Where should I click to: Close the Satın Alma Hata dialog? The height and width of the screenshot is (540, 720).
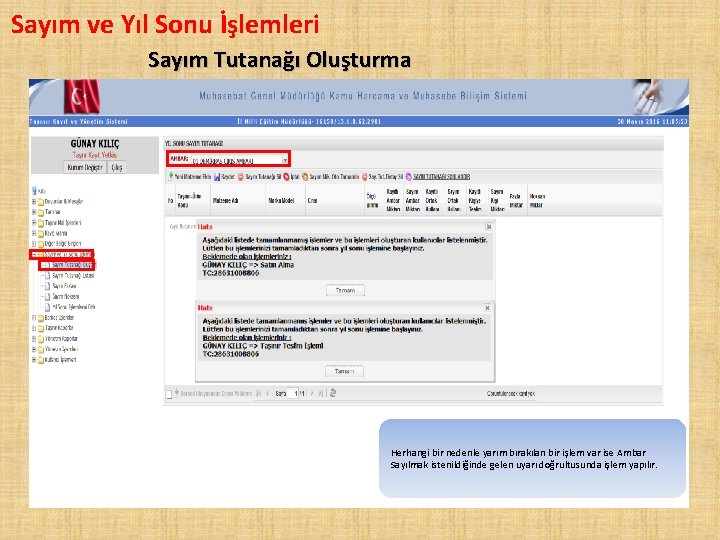pos(489,227)
